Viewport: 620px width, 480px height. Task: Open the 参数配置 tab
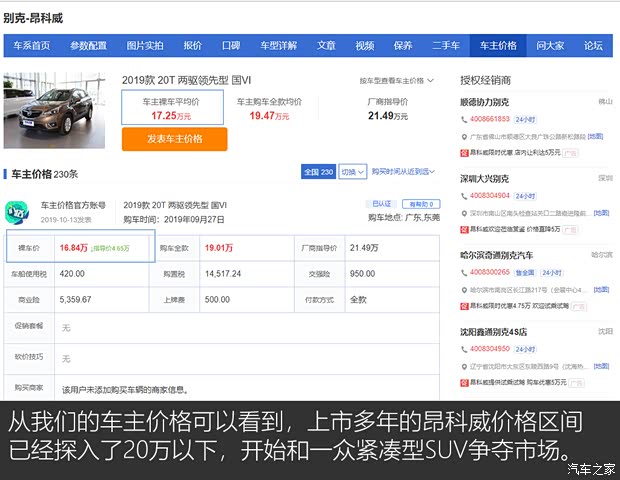pos(88,46)
